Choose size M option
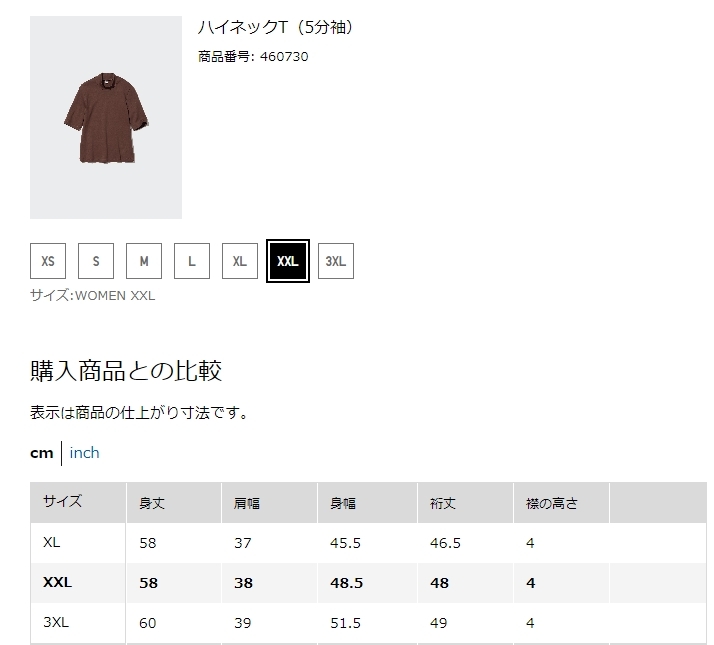 144,261
